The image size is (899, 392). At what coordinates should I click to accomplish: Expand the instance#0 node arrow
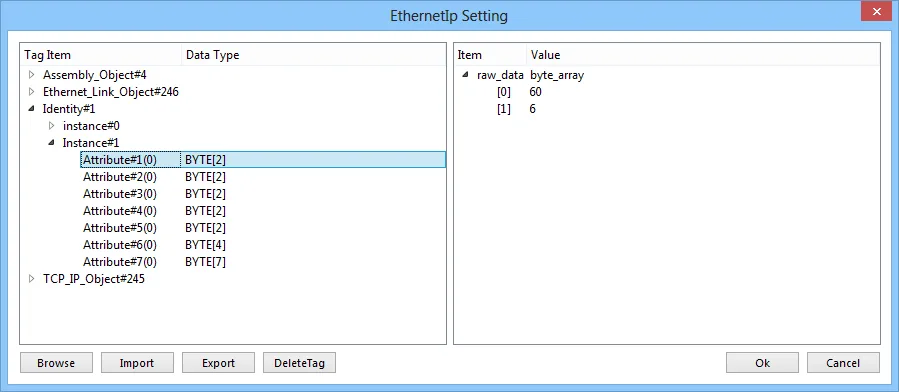tap(52, 126)
